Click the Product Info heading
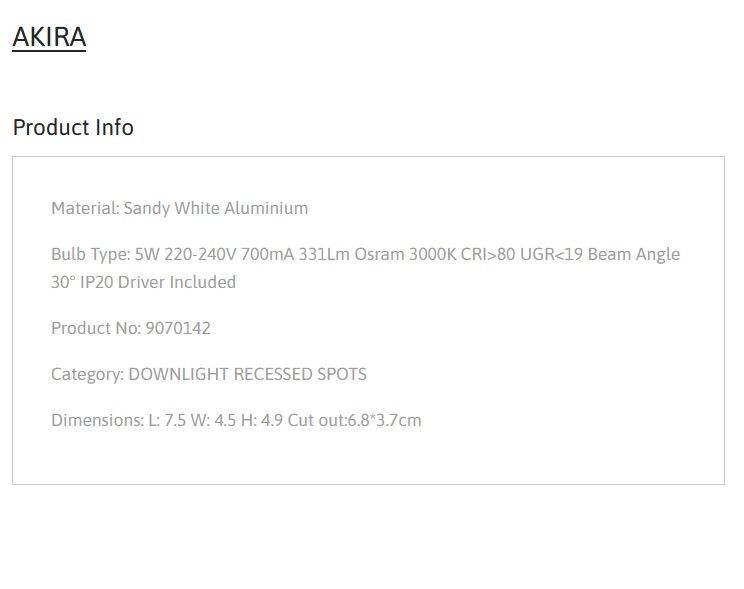The width and height of the screenshot is (744, 589). [73, 127]
